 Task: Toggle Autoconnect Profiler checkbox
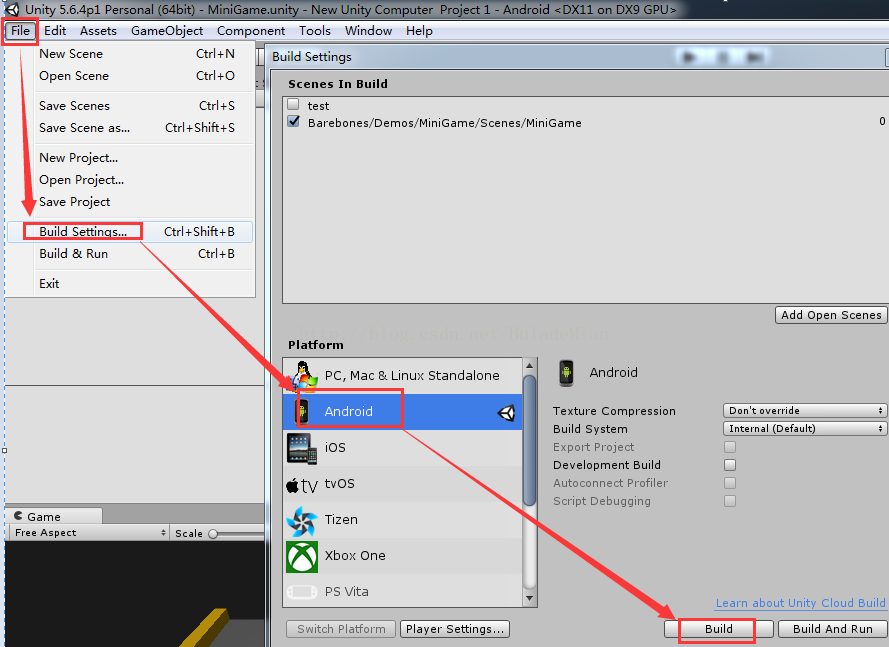[x=730, y=483]
